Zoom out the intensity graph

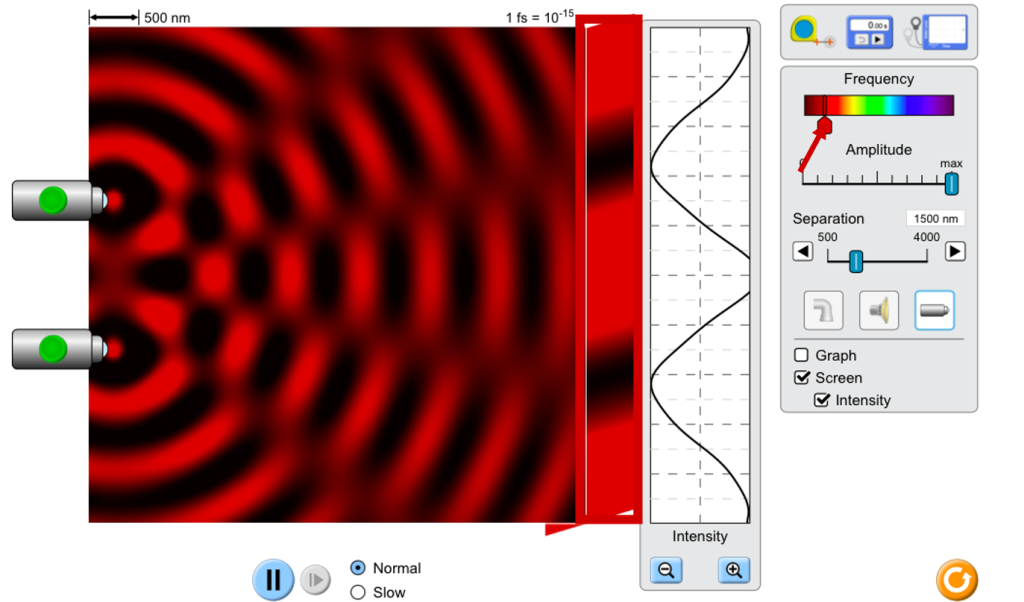click(666, 570)
